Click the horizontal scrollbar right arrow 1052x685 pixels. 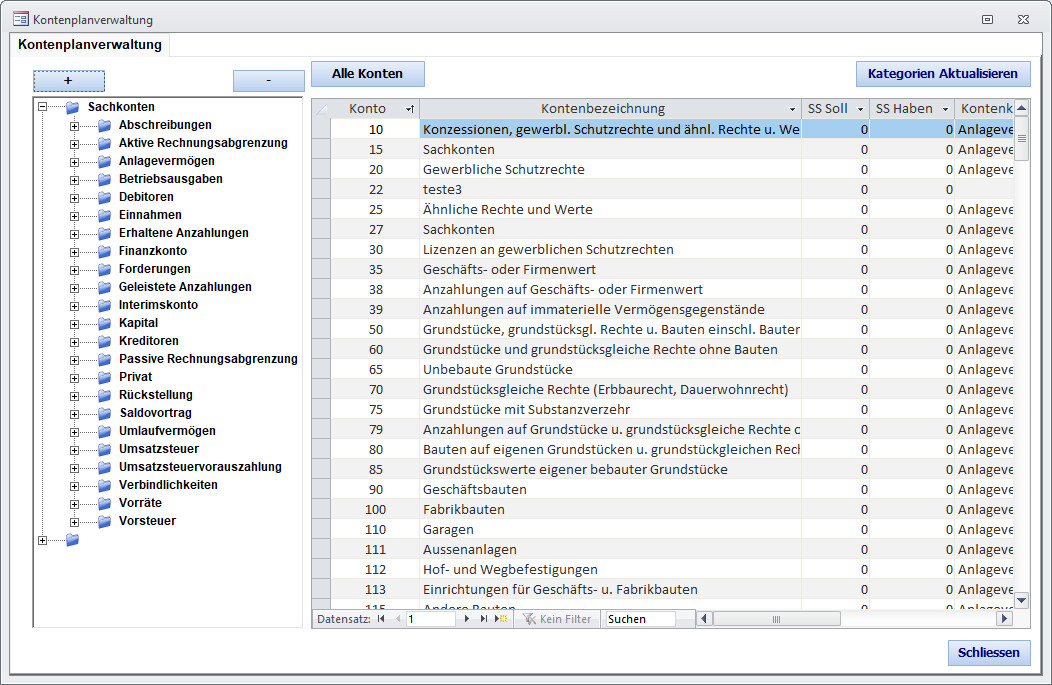tap(1005, 619)
